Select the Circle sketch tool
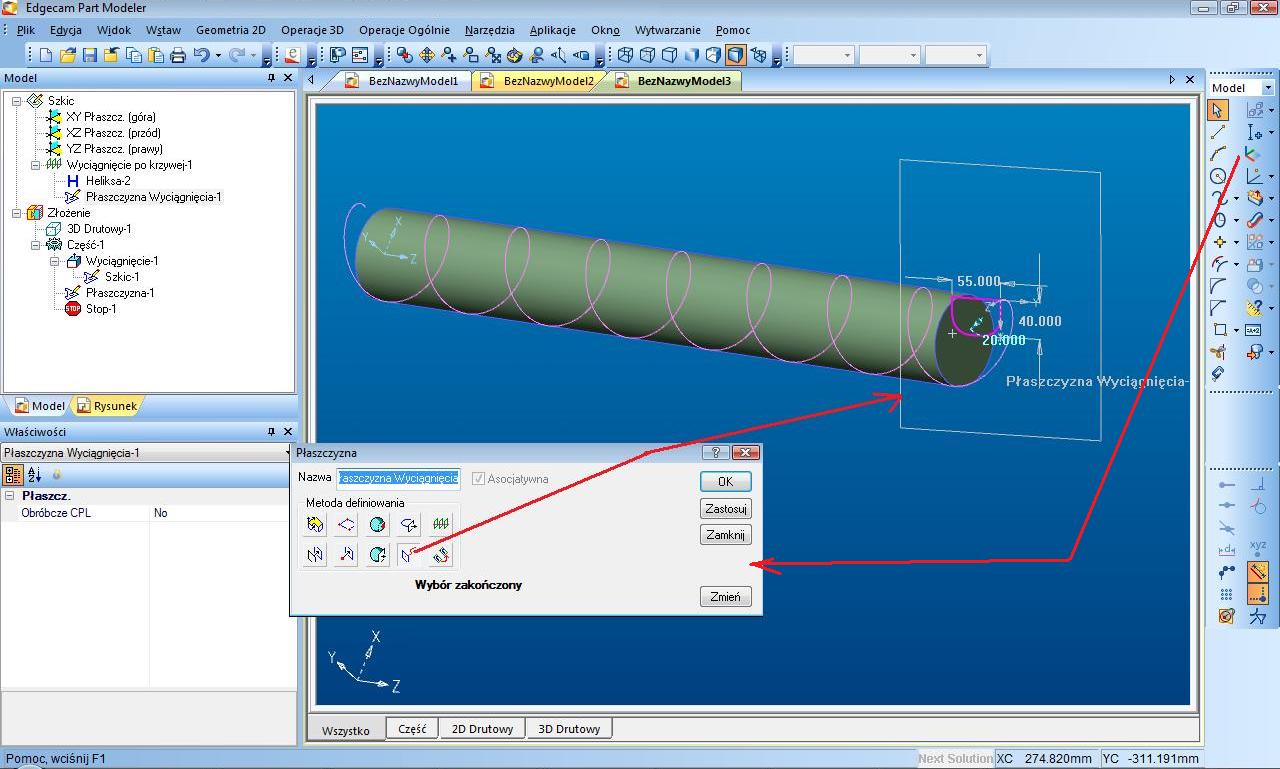This screenshot has width=1280, height=769. pos(1218,176)
